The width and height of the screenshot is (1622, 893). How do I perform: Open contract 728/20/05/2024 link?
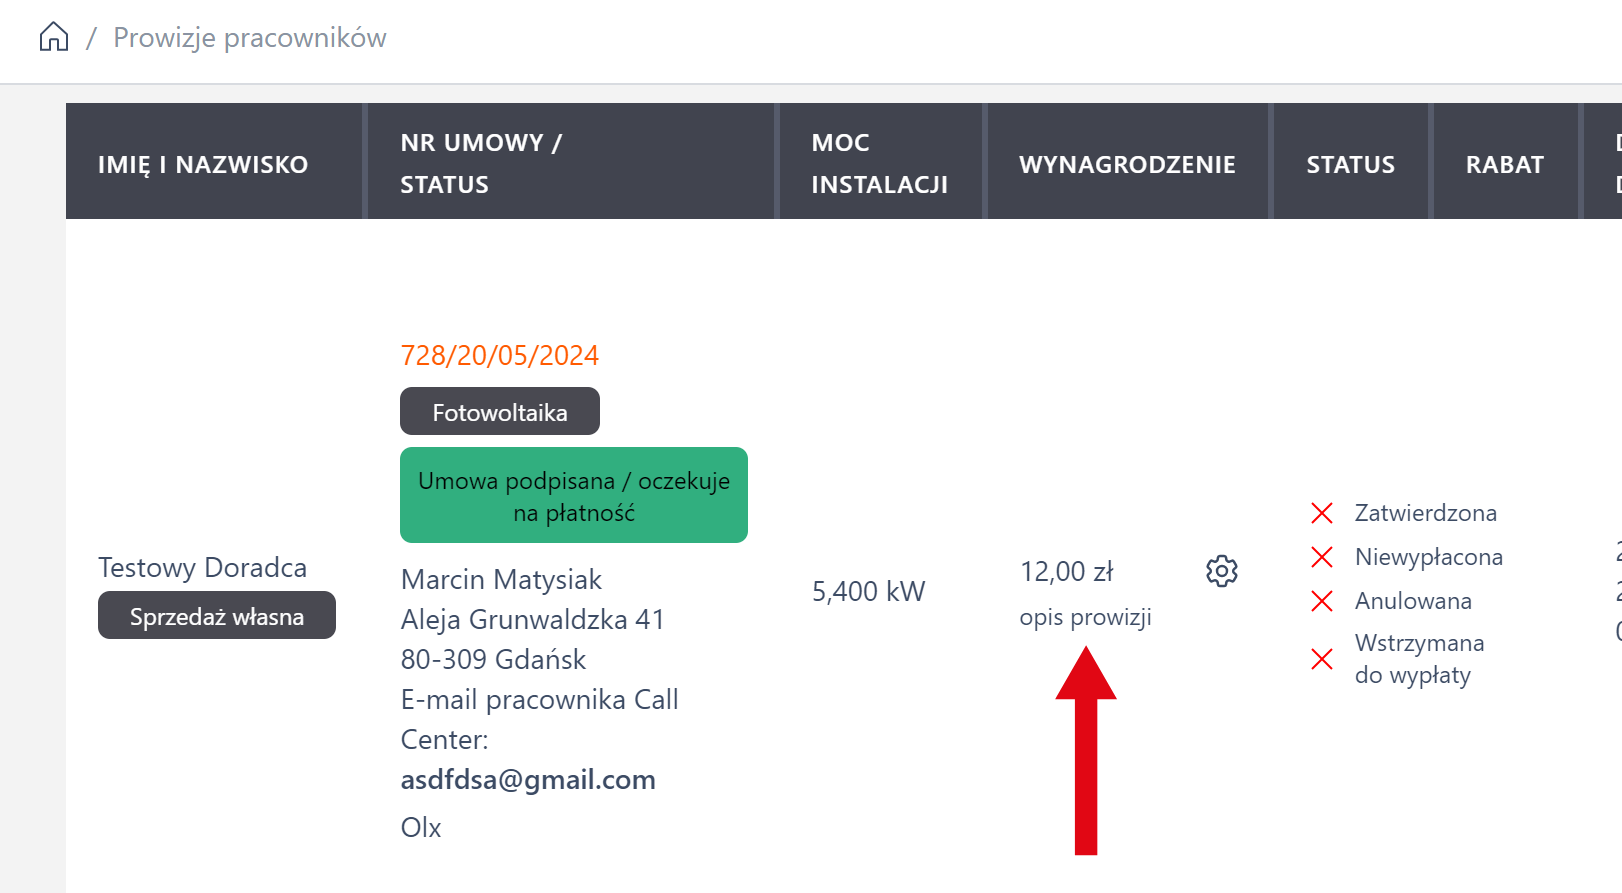(499, 355)
